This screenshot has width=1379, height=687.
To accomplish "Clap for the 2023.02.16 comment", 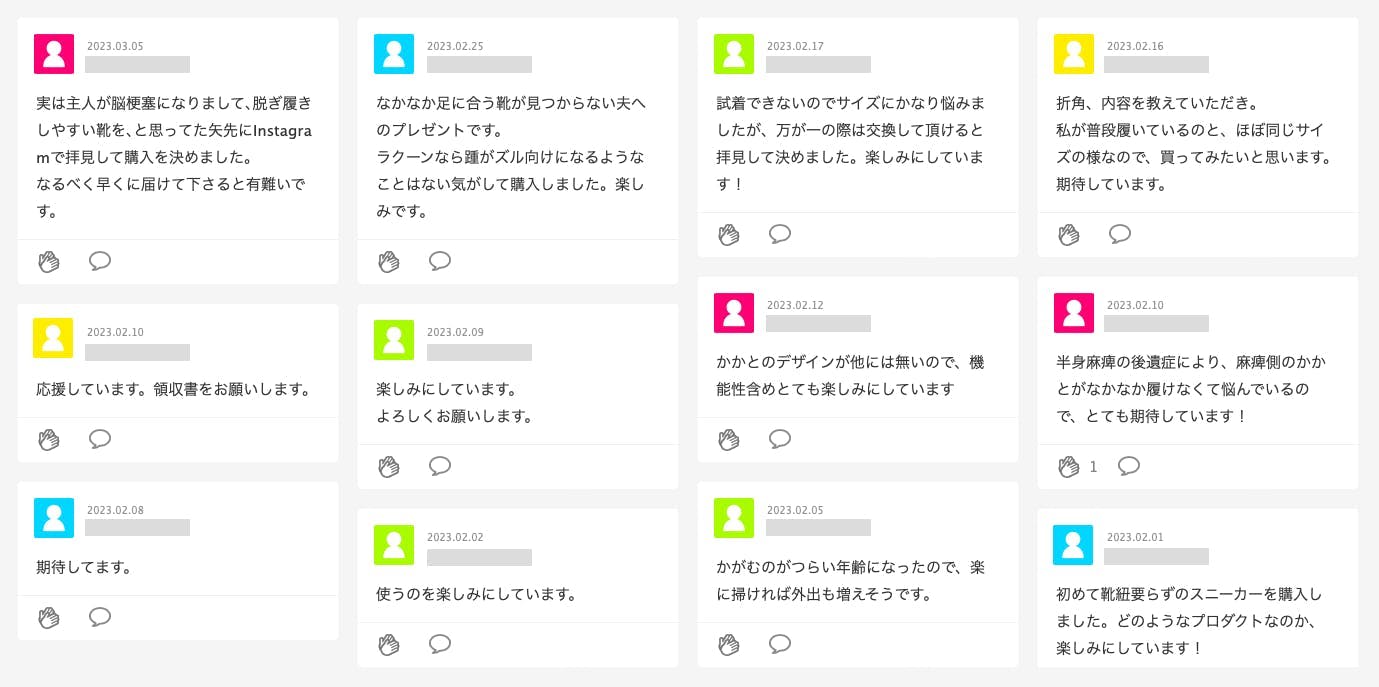I will [1069, 235].
